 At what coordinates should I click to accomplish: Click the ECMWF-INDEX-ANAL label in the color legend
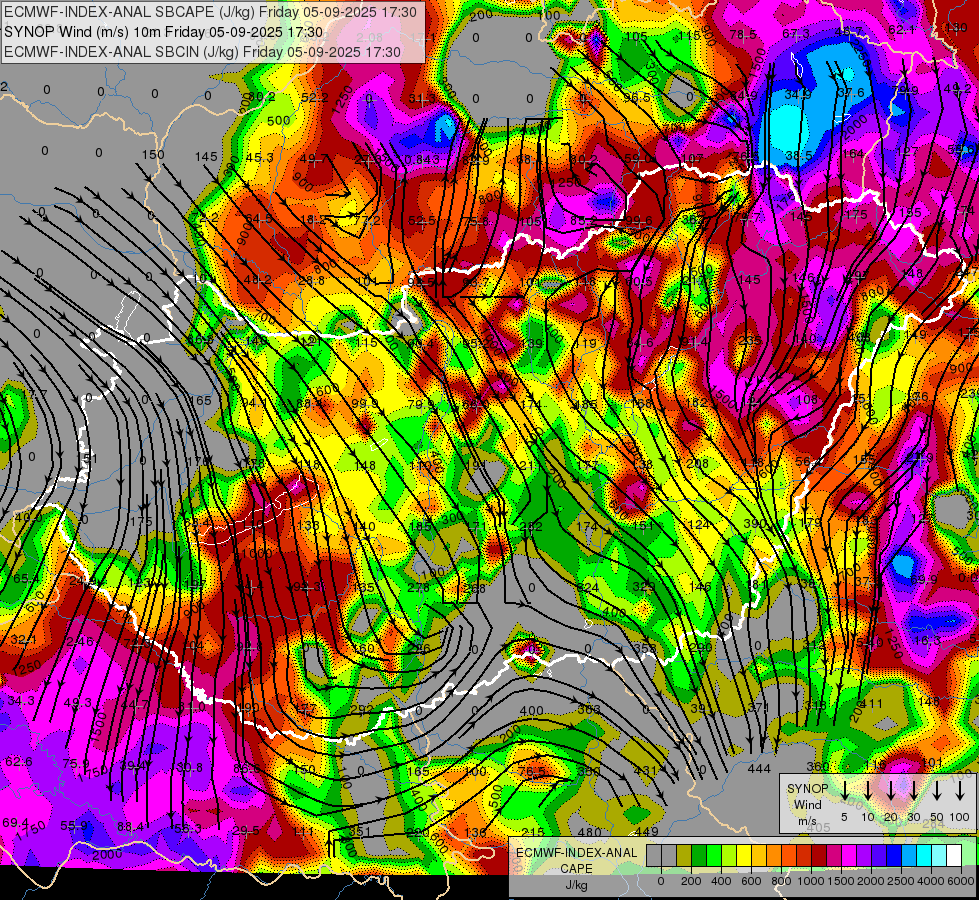[x=577, y=853]
